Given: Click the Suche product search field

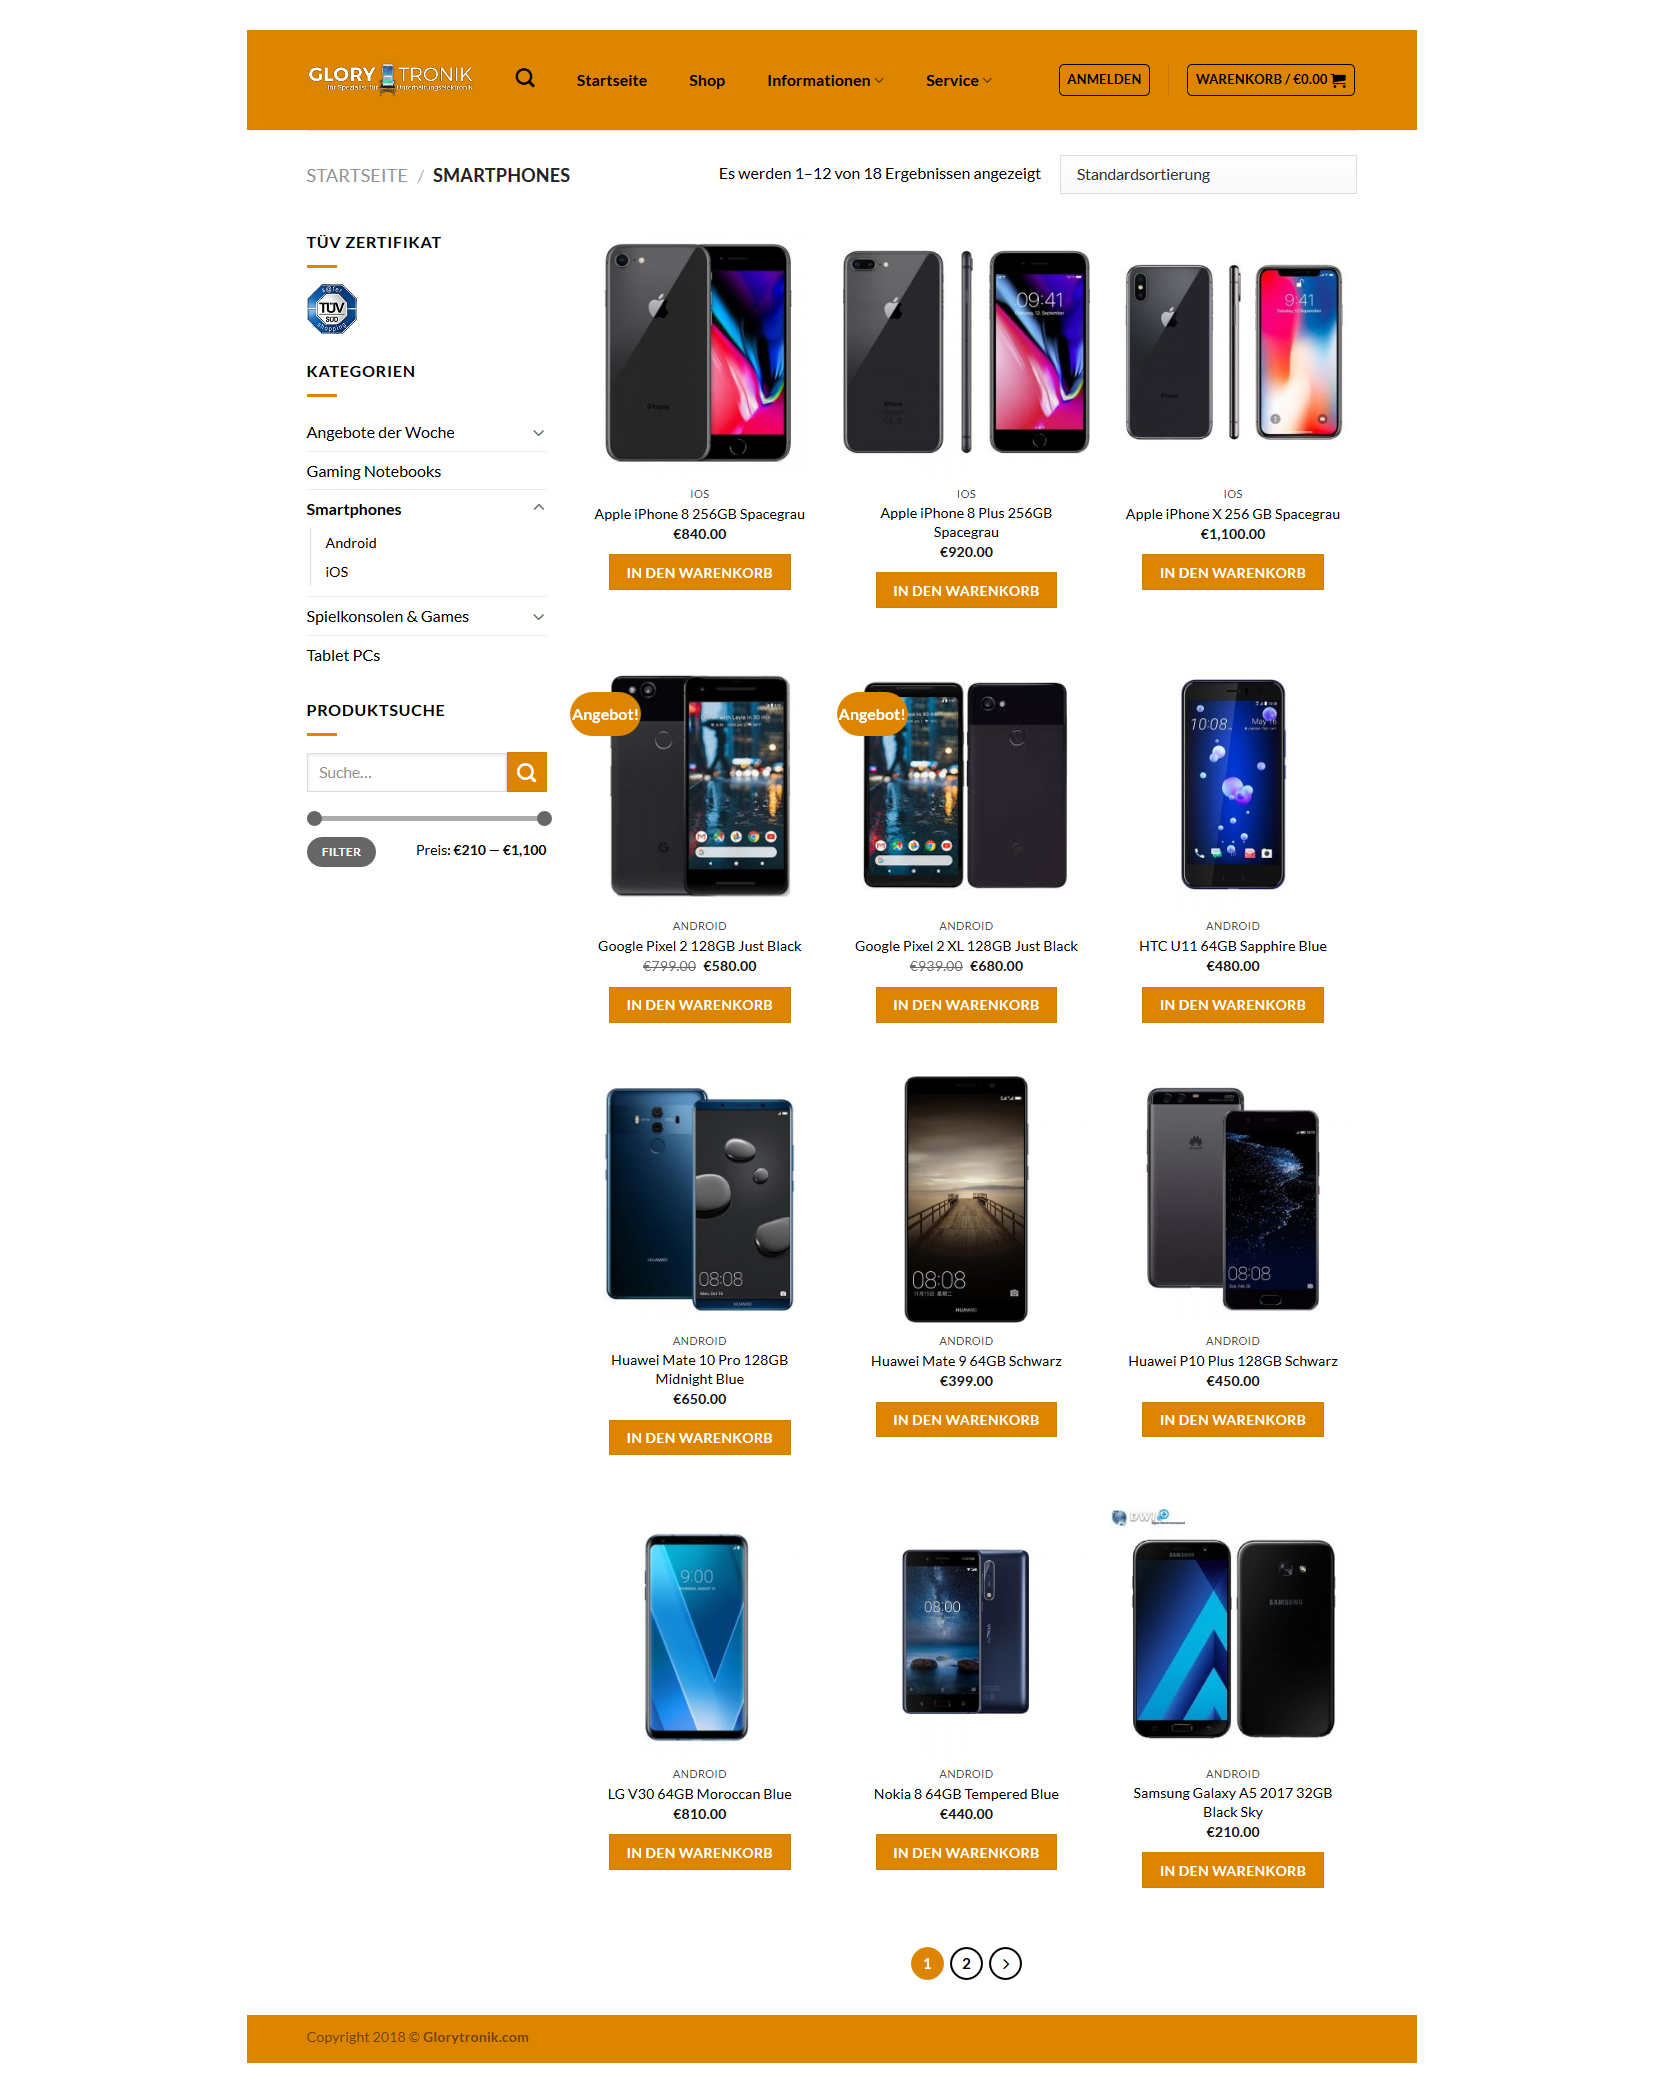Looking at the screenshot, I should [x=407, y=772].
